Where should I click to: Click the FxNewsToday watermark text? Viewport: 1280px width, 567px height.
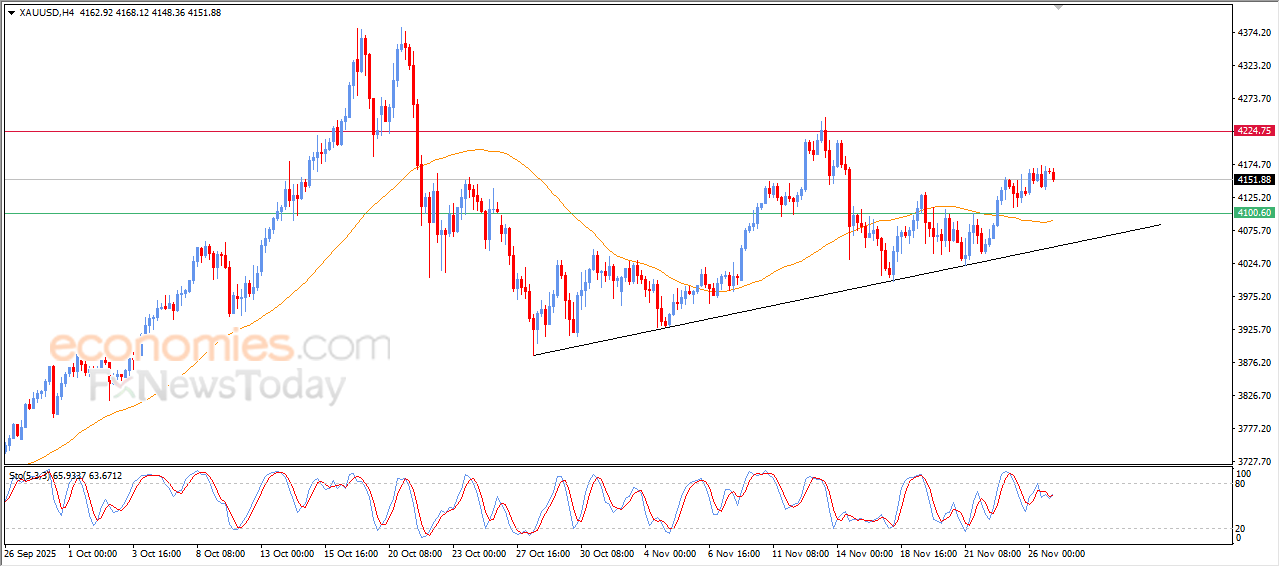click(x=218, y=386)
